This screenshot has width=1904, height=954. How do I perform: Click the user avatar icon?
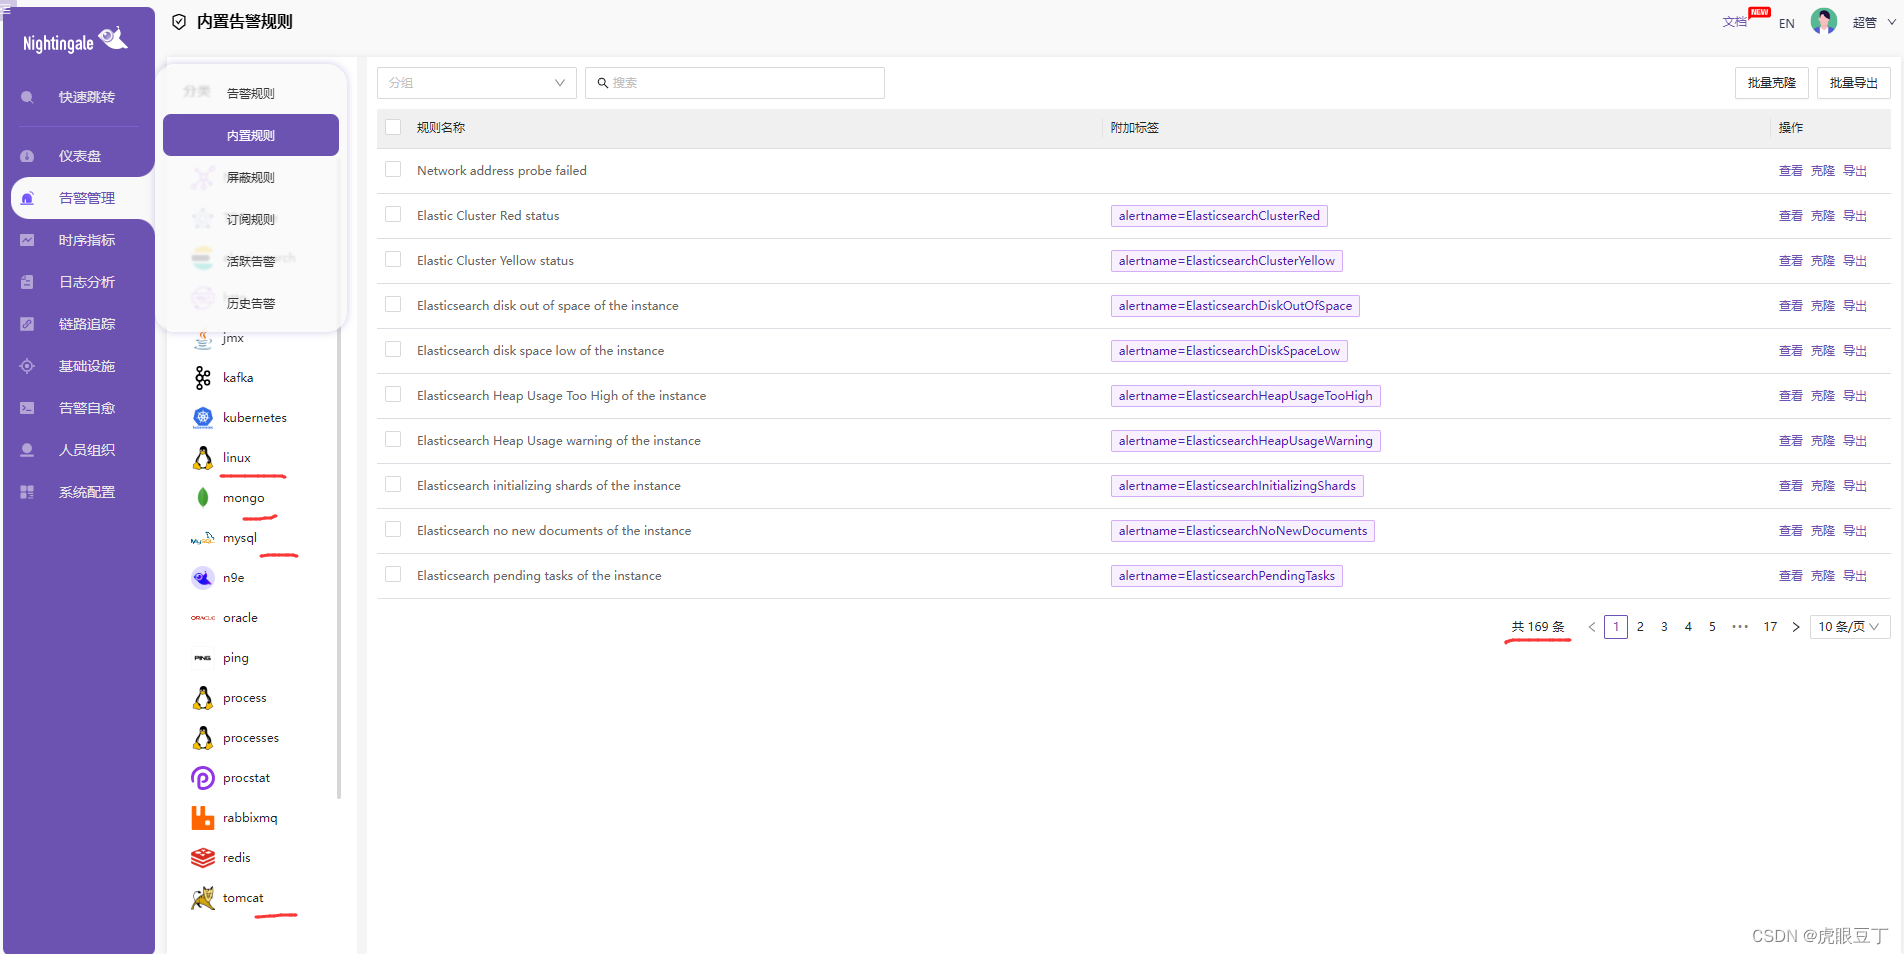1824,21
